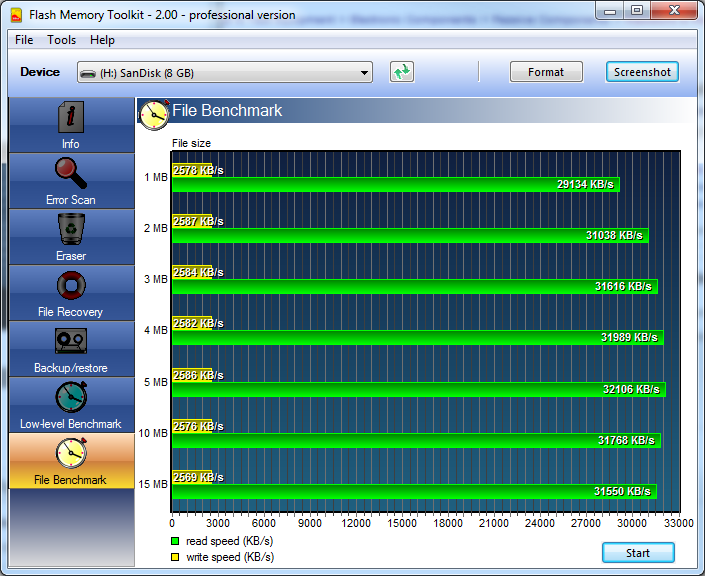The width and height of the screenshot is (705, 576).
Task: Select the Low-level Benchmark stopwatch icon
Action: pos(70,398)
